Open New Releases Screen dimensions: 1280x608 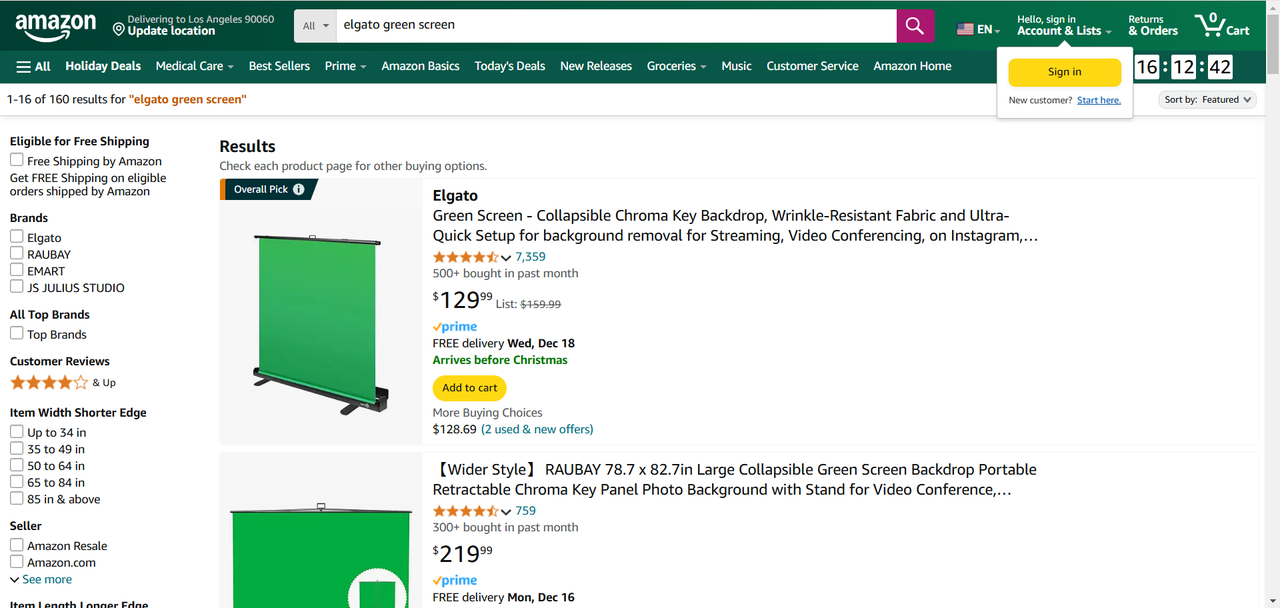coord(596,66)
